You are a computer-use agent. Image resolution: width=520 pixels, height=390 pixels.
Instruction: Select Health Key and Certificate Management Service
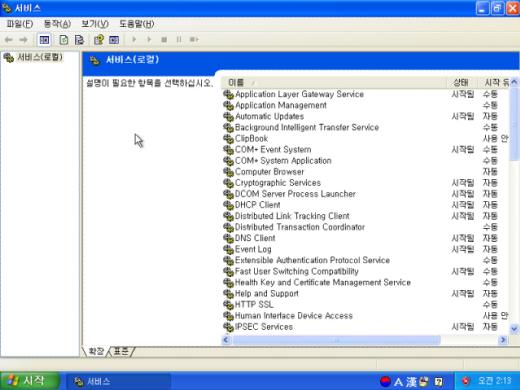(323, 282)
